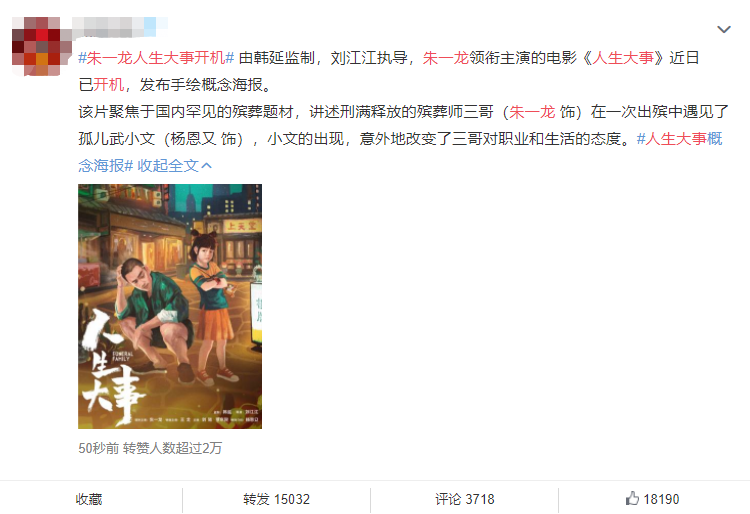Click 朱一龙 饰 cast name link
Image resolution: width=750 pixels, height=514 pixels.
pos(532,112)
